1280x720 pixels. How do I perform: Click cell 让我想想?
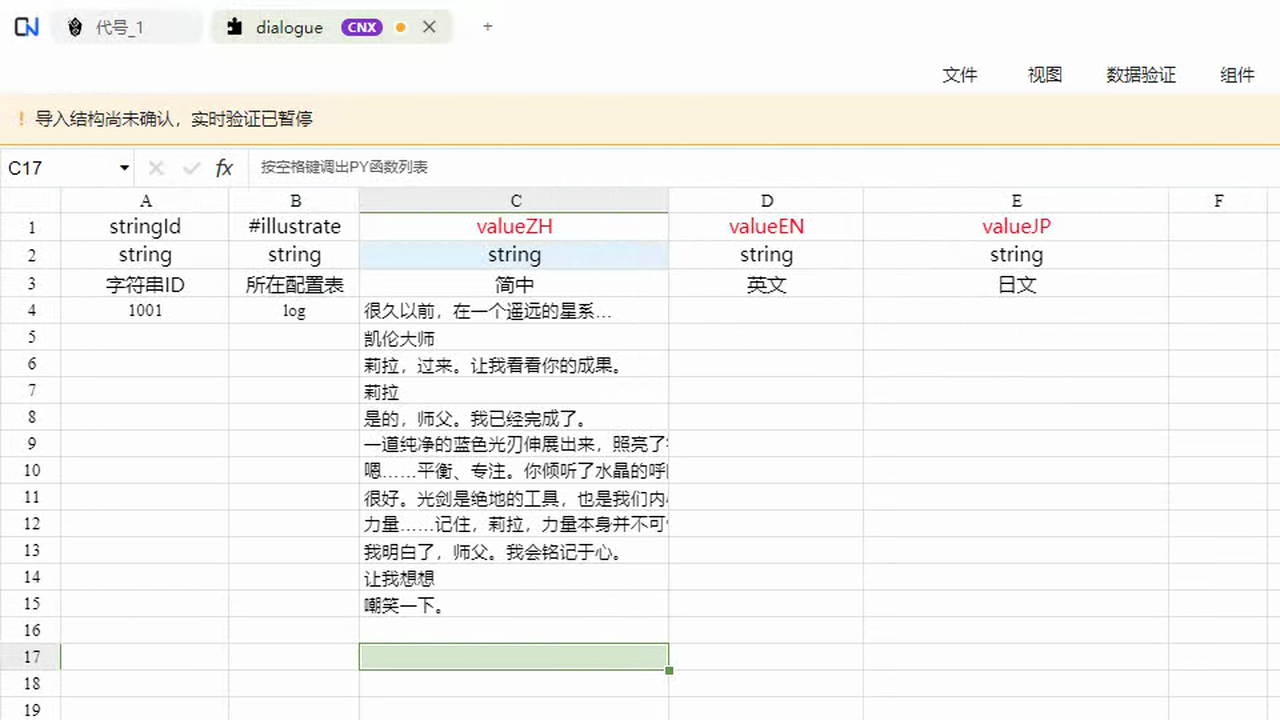pyautogui.click(x=514, y=578)
